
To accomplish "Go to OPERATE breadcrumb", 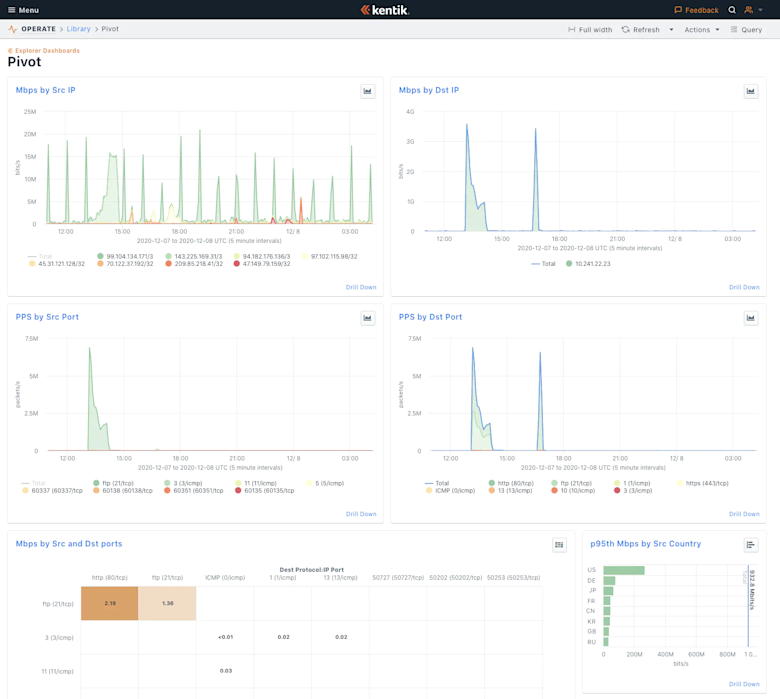I will click(x=38, y=29).
